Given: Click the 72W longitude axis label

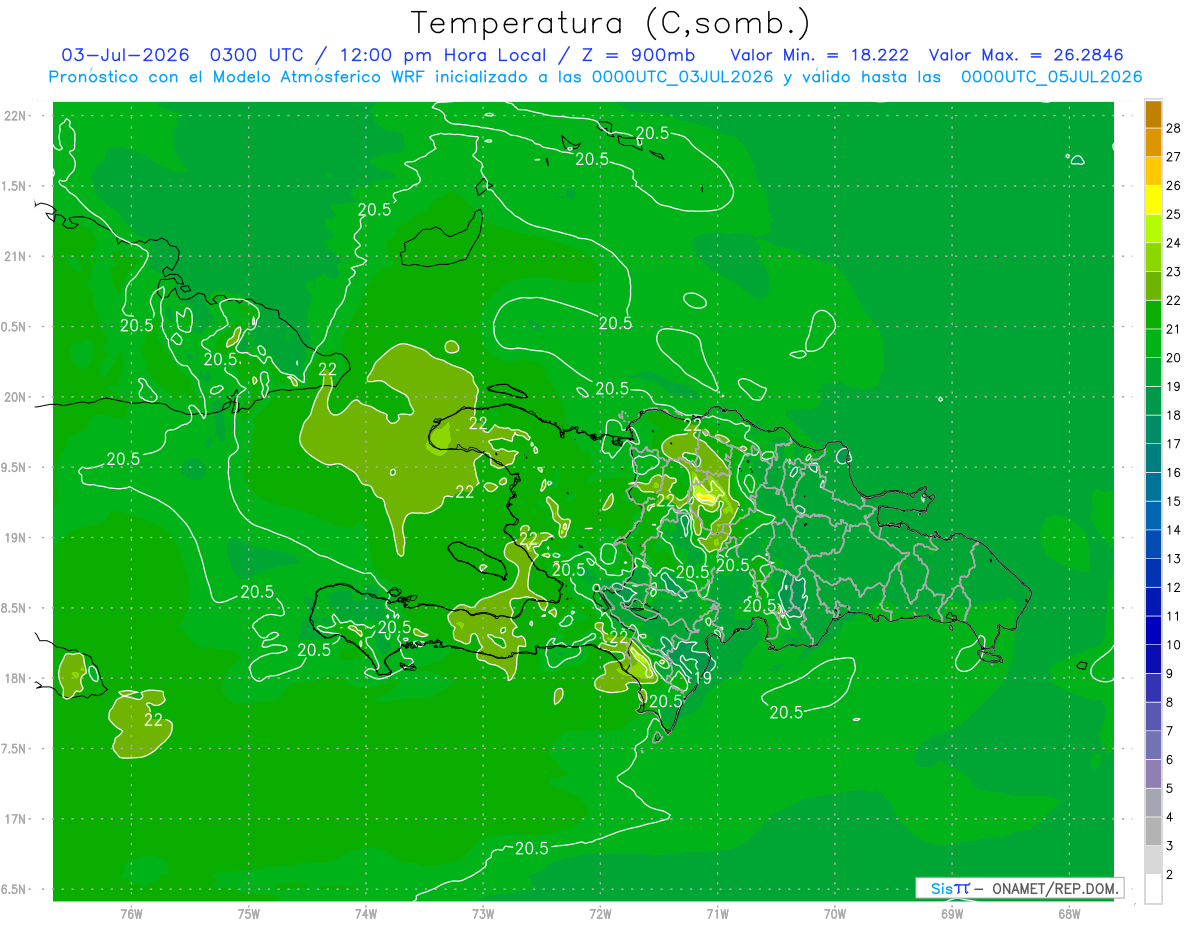Looking at the screenshot, I should click(600, 913).
